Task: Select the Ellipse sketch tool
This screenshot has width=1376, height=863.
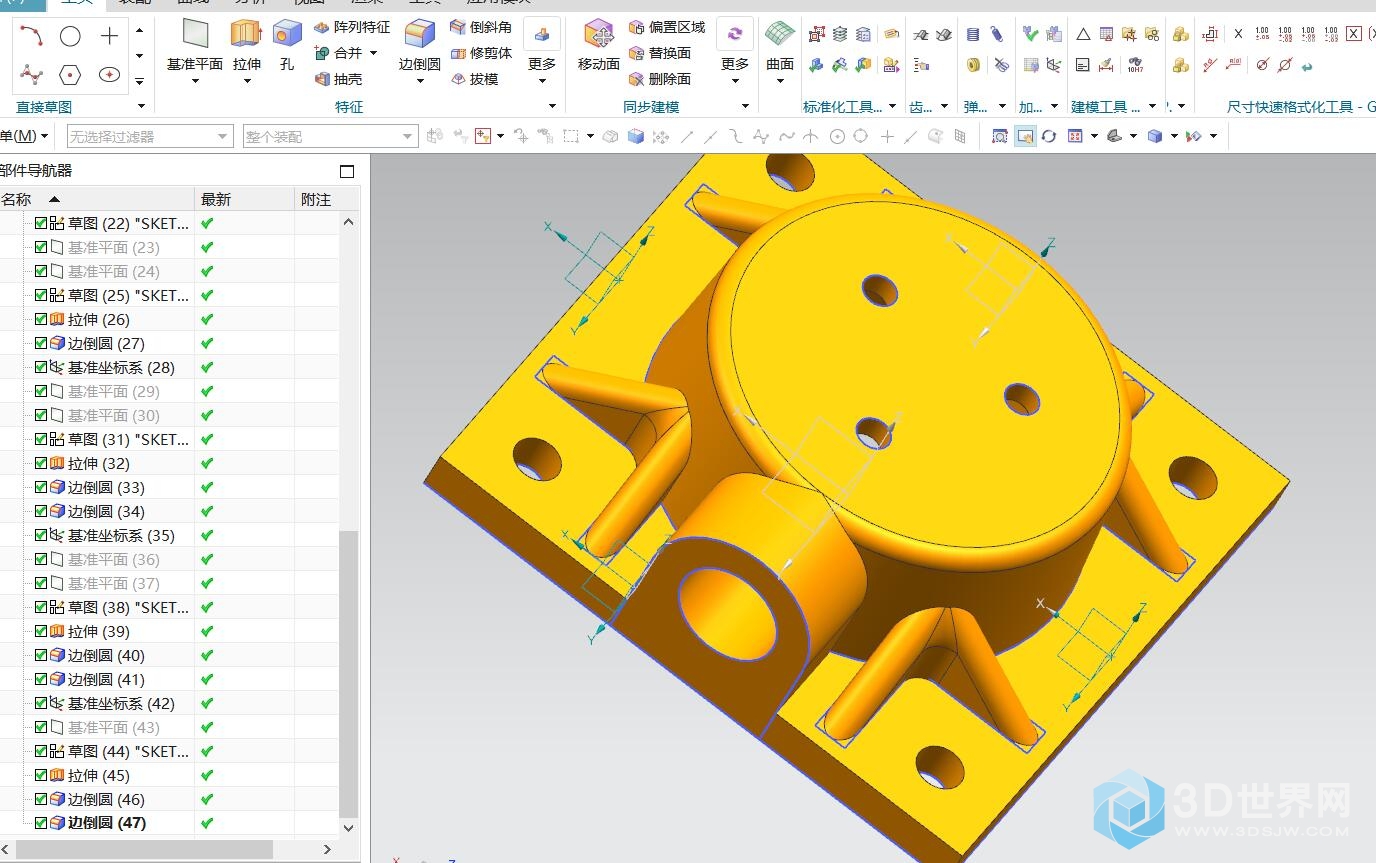Action: [109, 75]
